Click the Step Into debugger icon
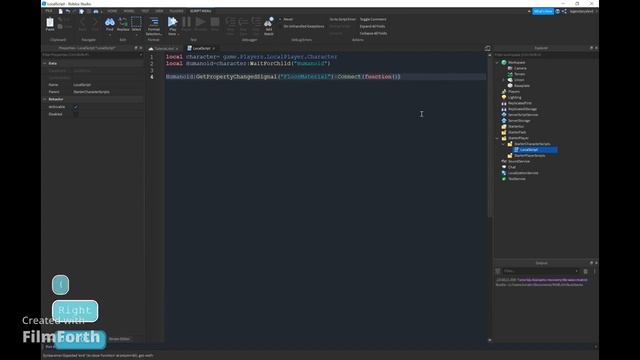Image resolution: width=640 pixels, height=360 pixels. click(230, 22)
